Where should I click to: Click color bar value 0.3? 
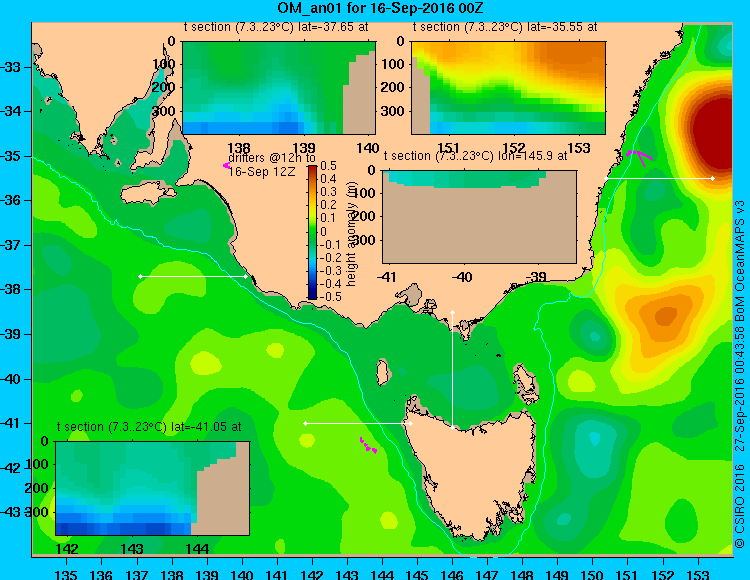[x=328, y=192]
